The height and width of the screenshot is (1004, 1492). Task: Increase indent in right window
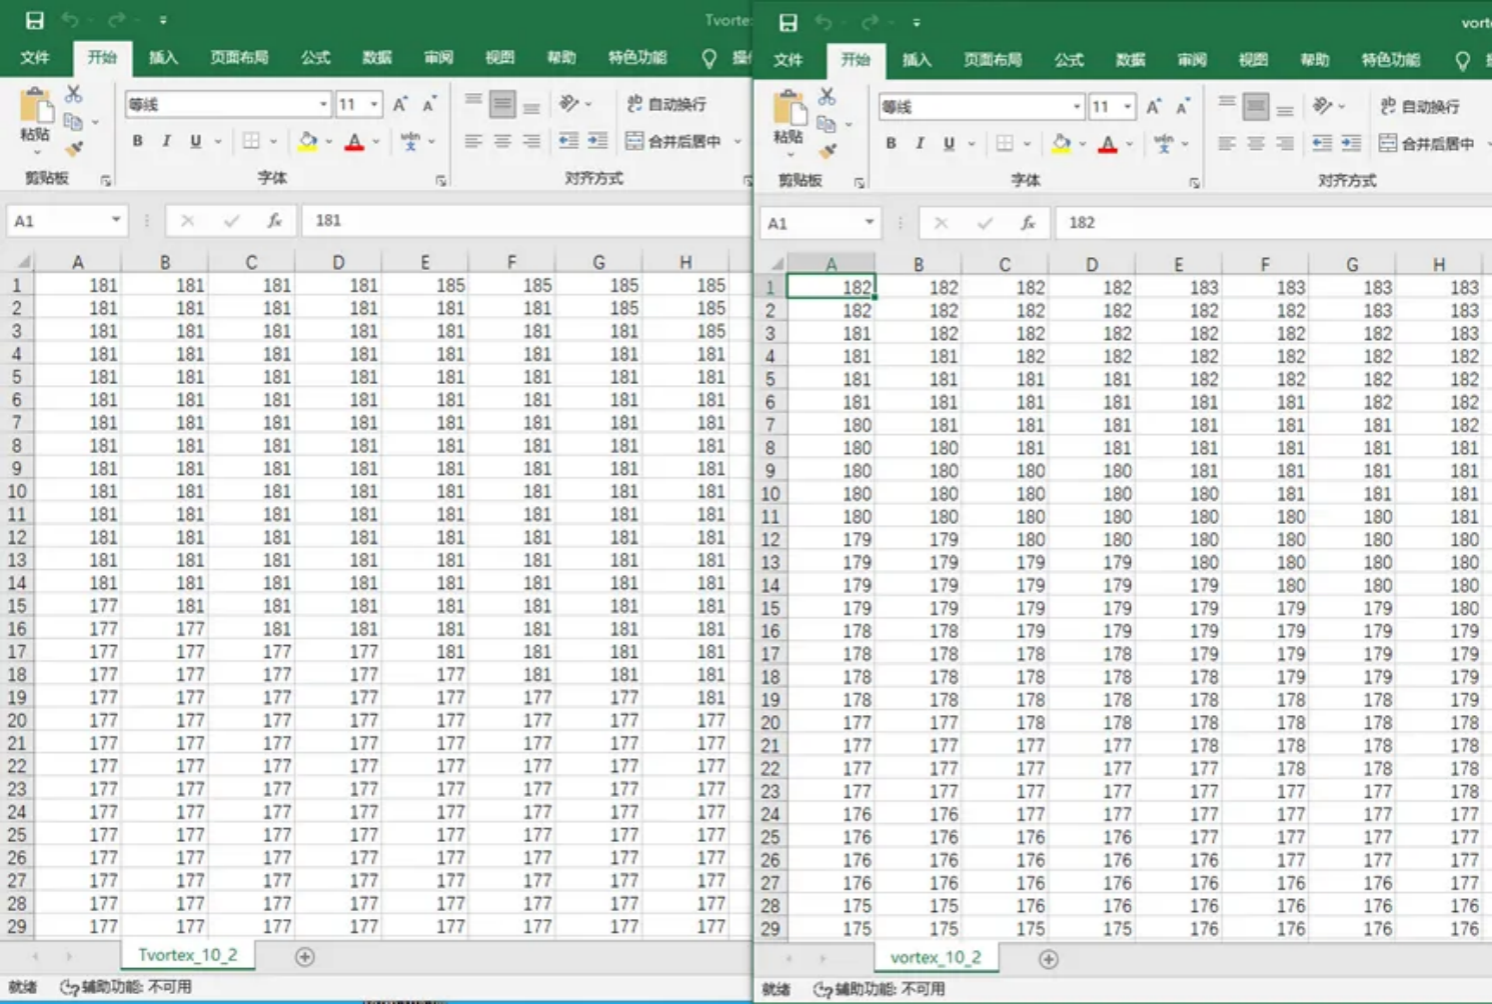(1350, 144)
